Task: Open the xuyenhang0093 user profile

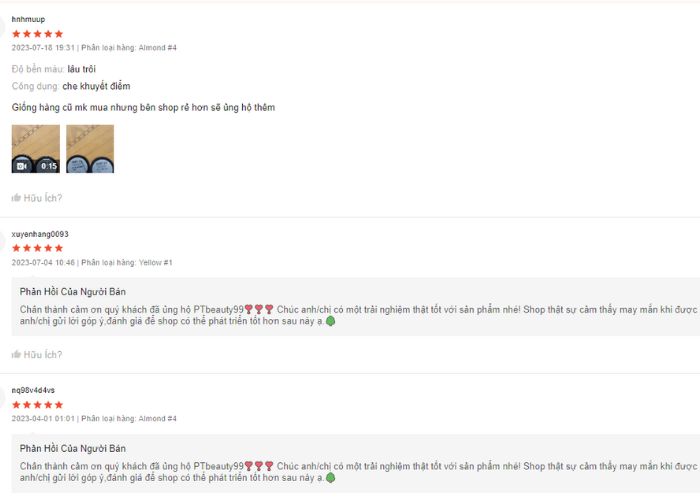Action: [40, 234]
